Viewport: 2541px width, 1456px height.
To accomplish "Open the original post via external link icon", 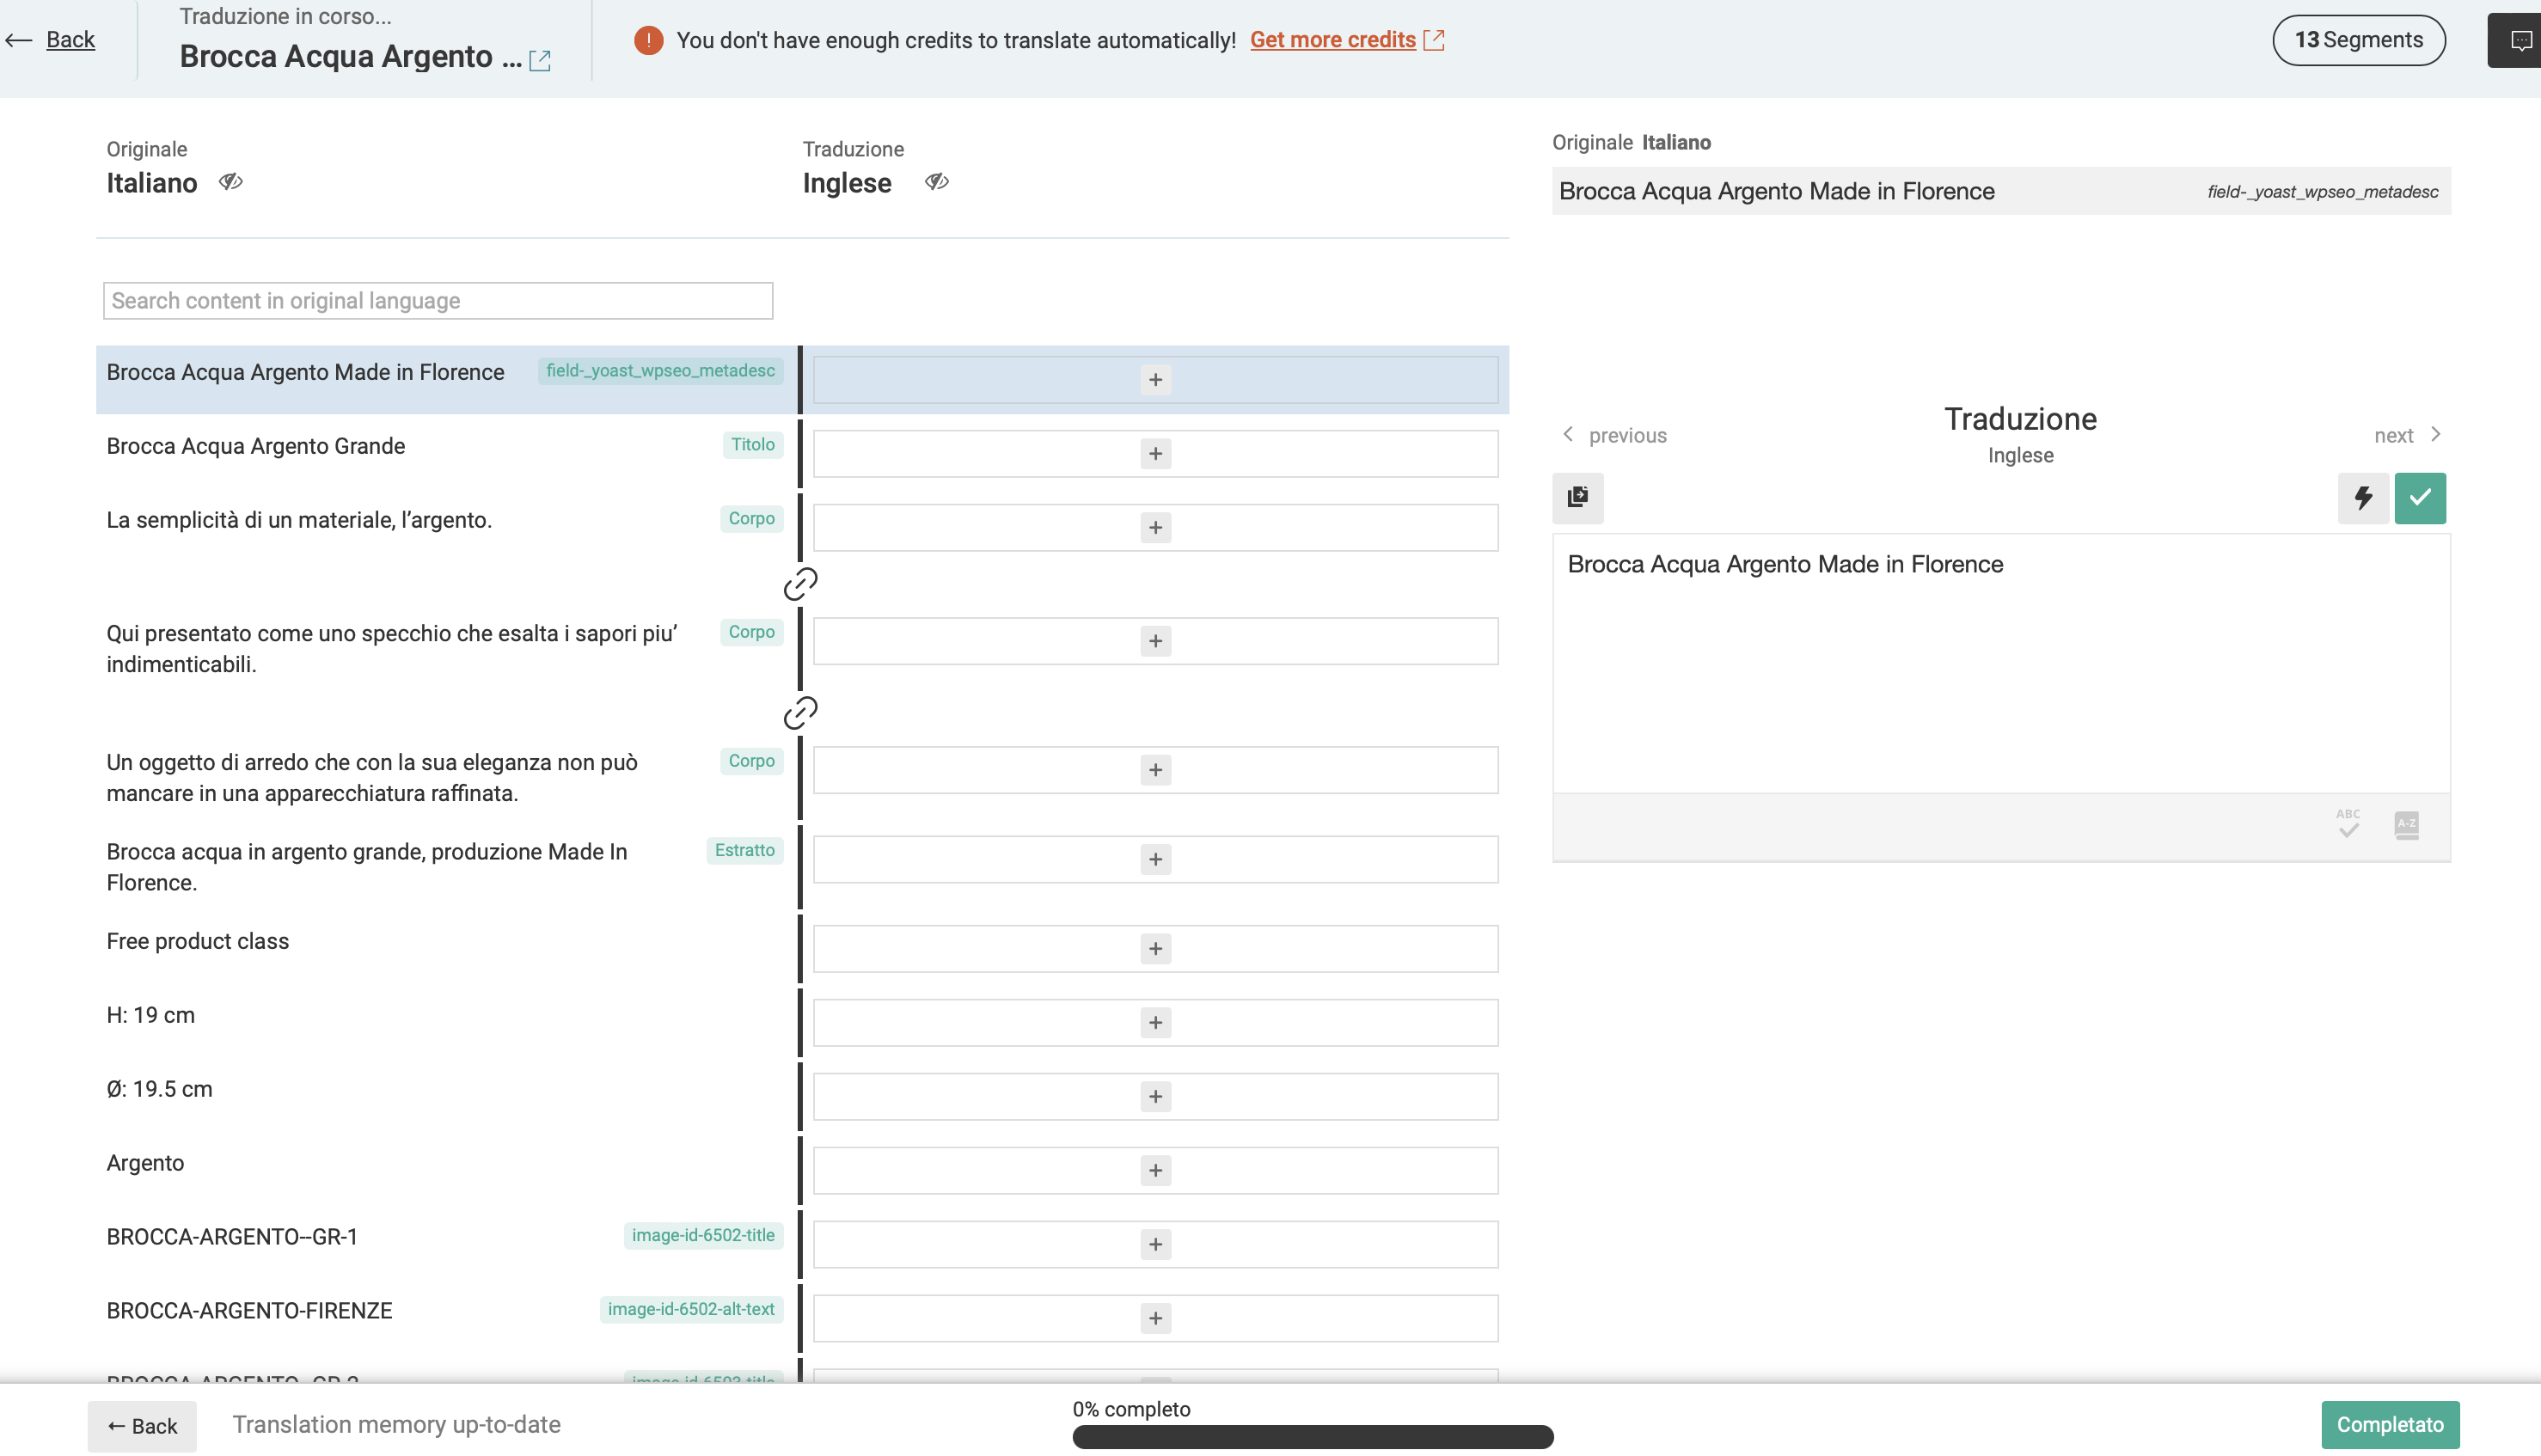I will 540,60.
